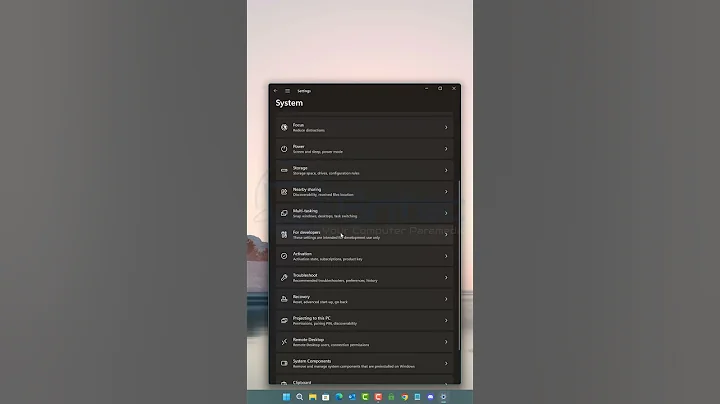
Task: Expand the Projecting to this PC chevron
Action: [x=446, y=320]
